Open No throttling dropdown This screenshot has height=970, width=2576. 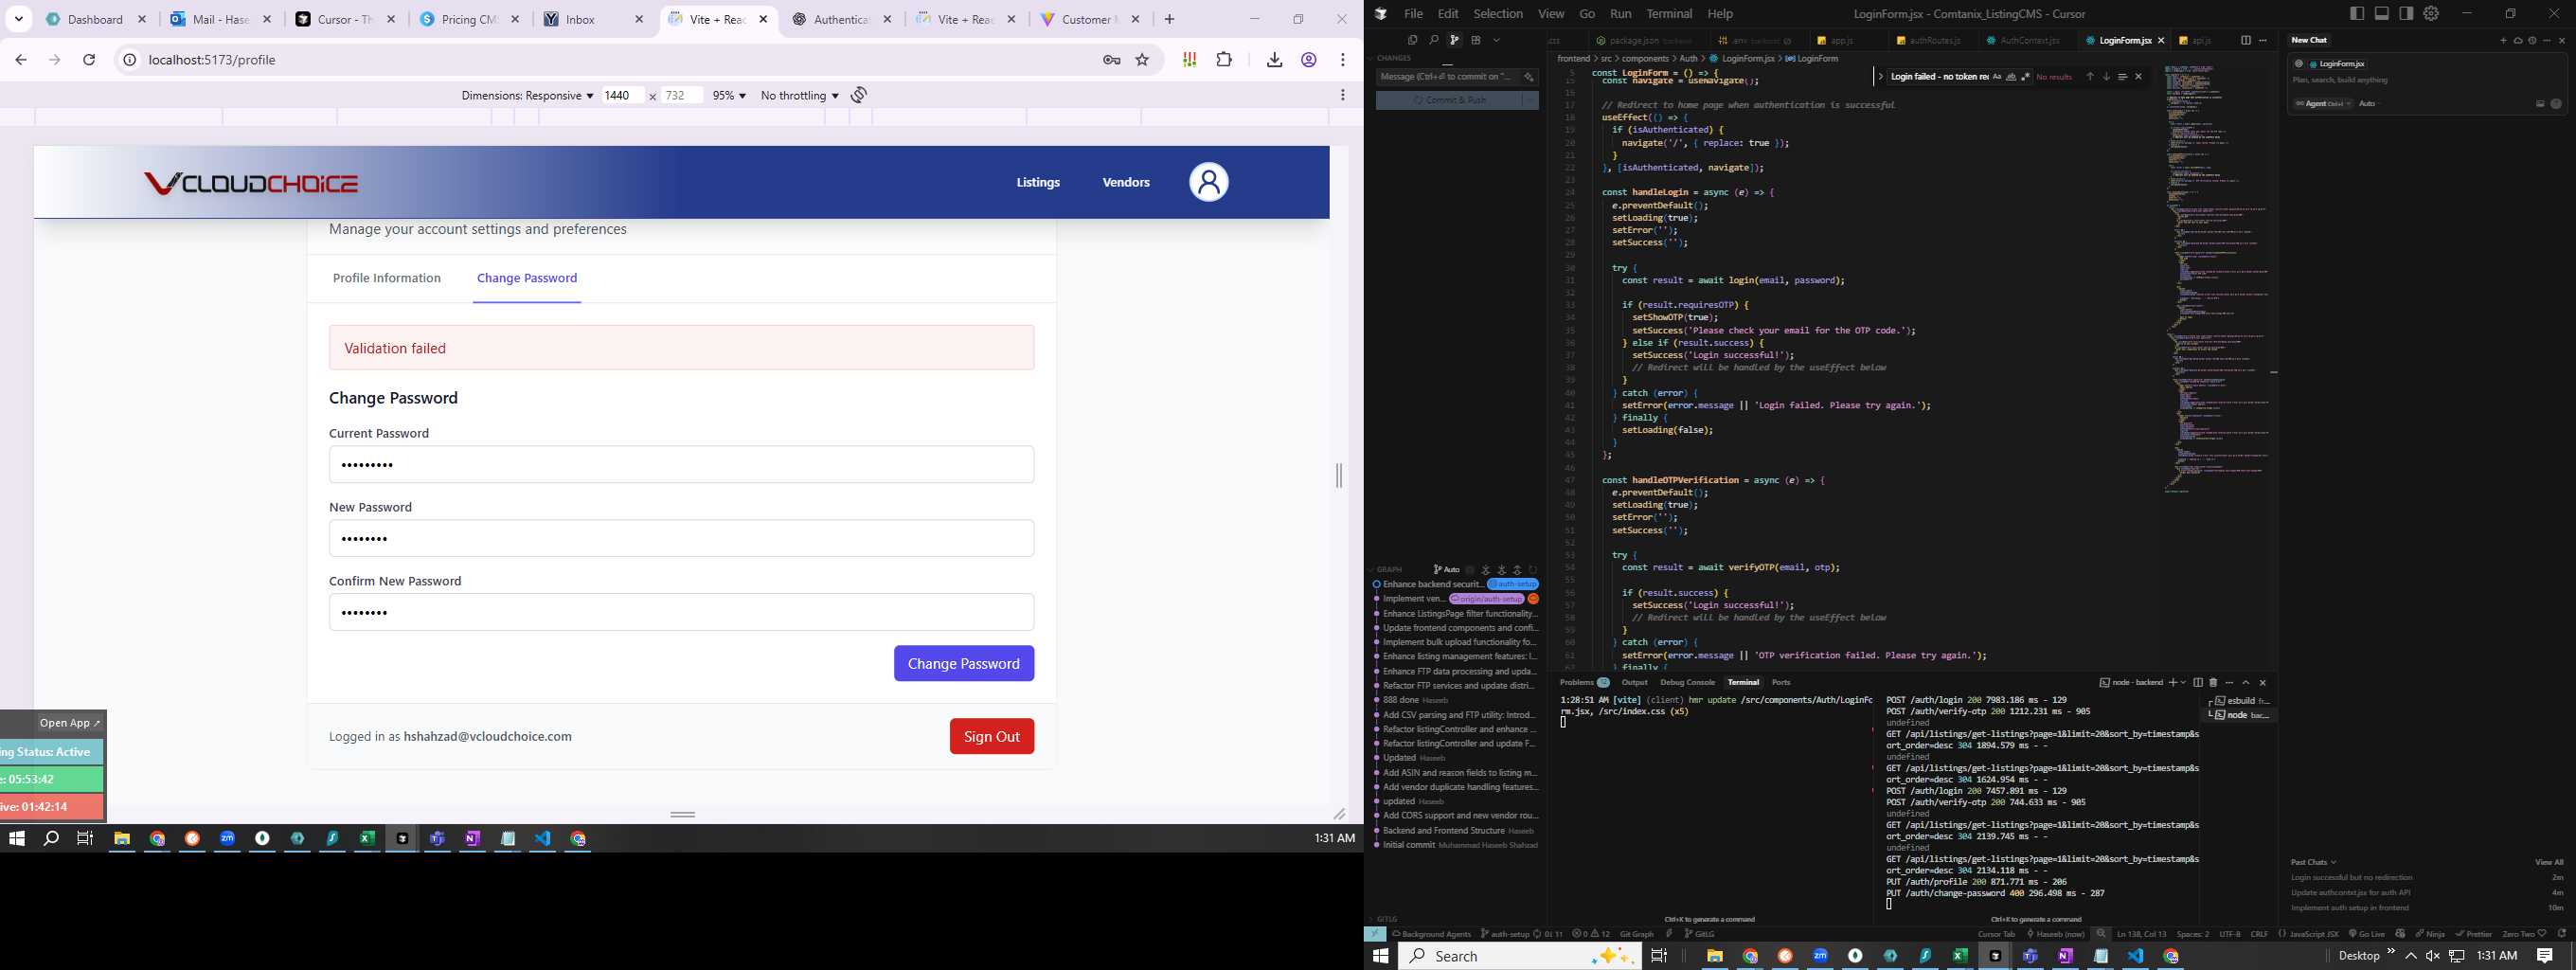[799, 96]
